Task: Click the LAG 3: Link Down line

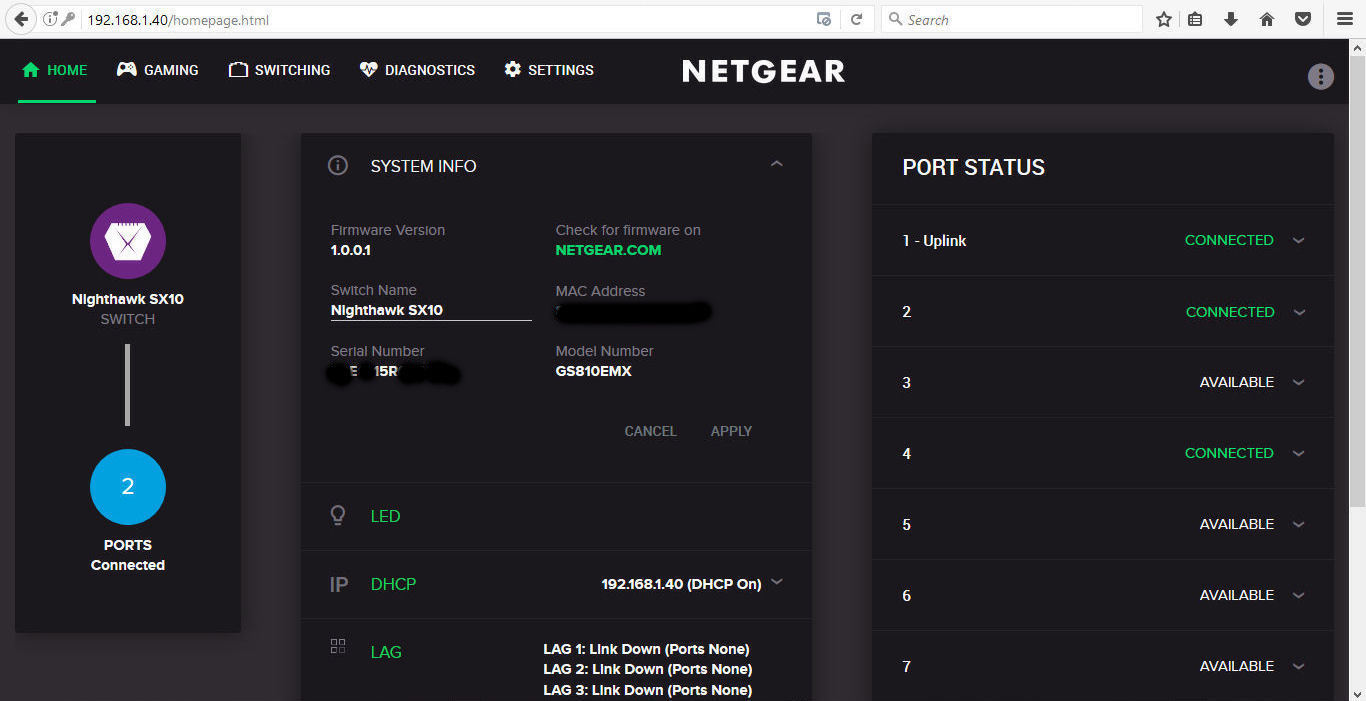Action: coord(647,690)
